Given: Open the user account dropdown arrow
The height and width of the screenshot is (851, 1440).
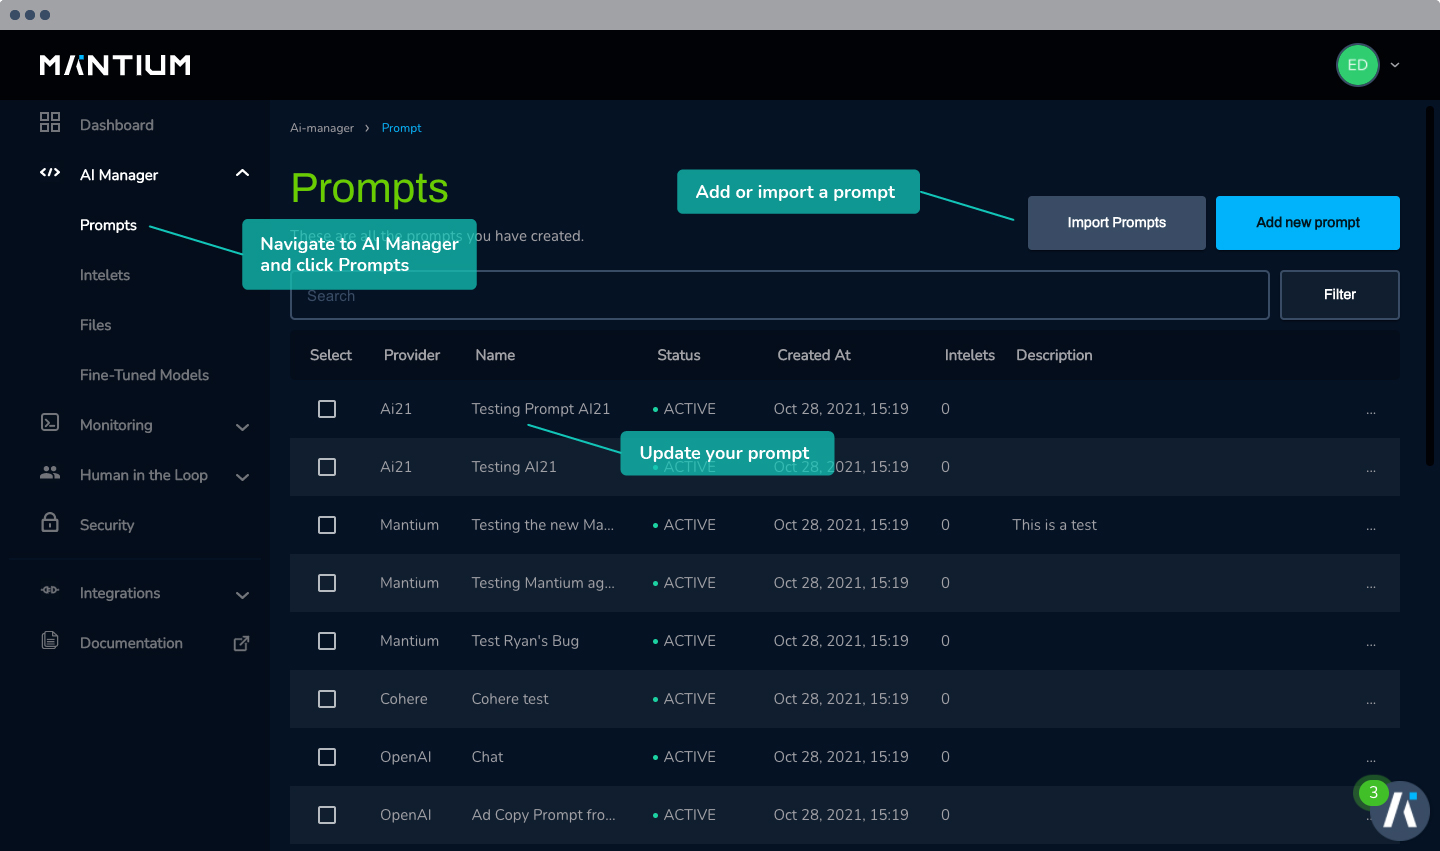Looking at the screenshot, I should (x=1395, y=65).
